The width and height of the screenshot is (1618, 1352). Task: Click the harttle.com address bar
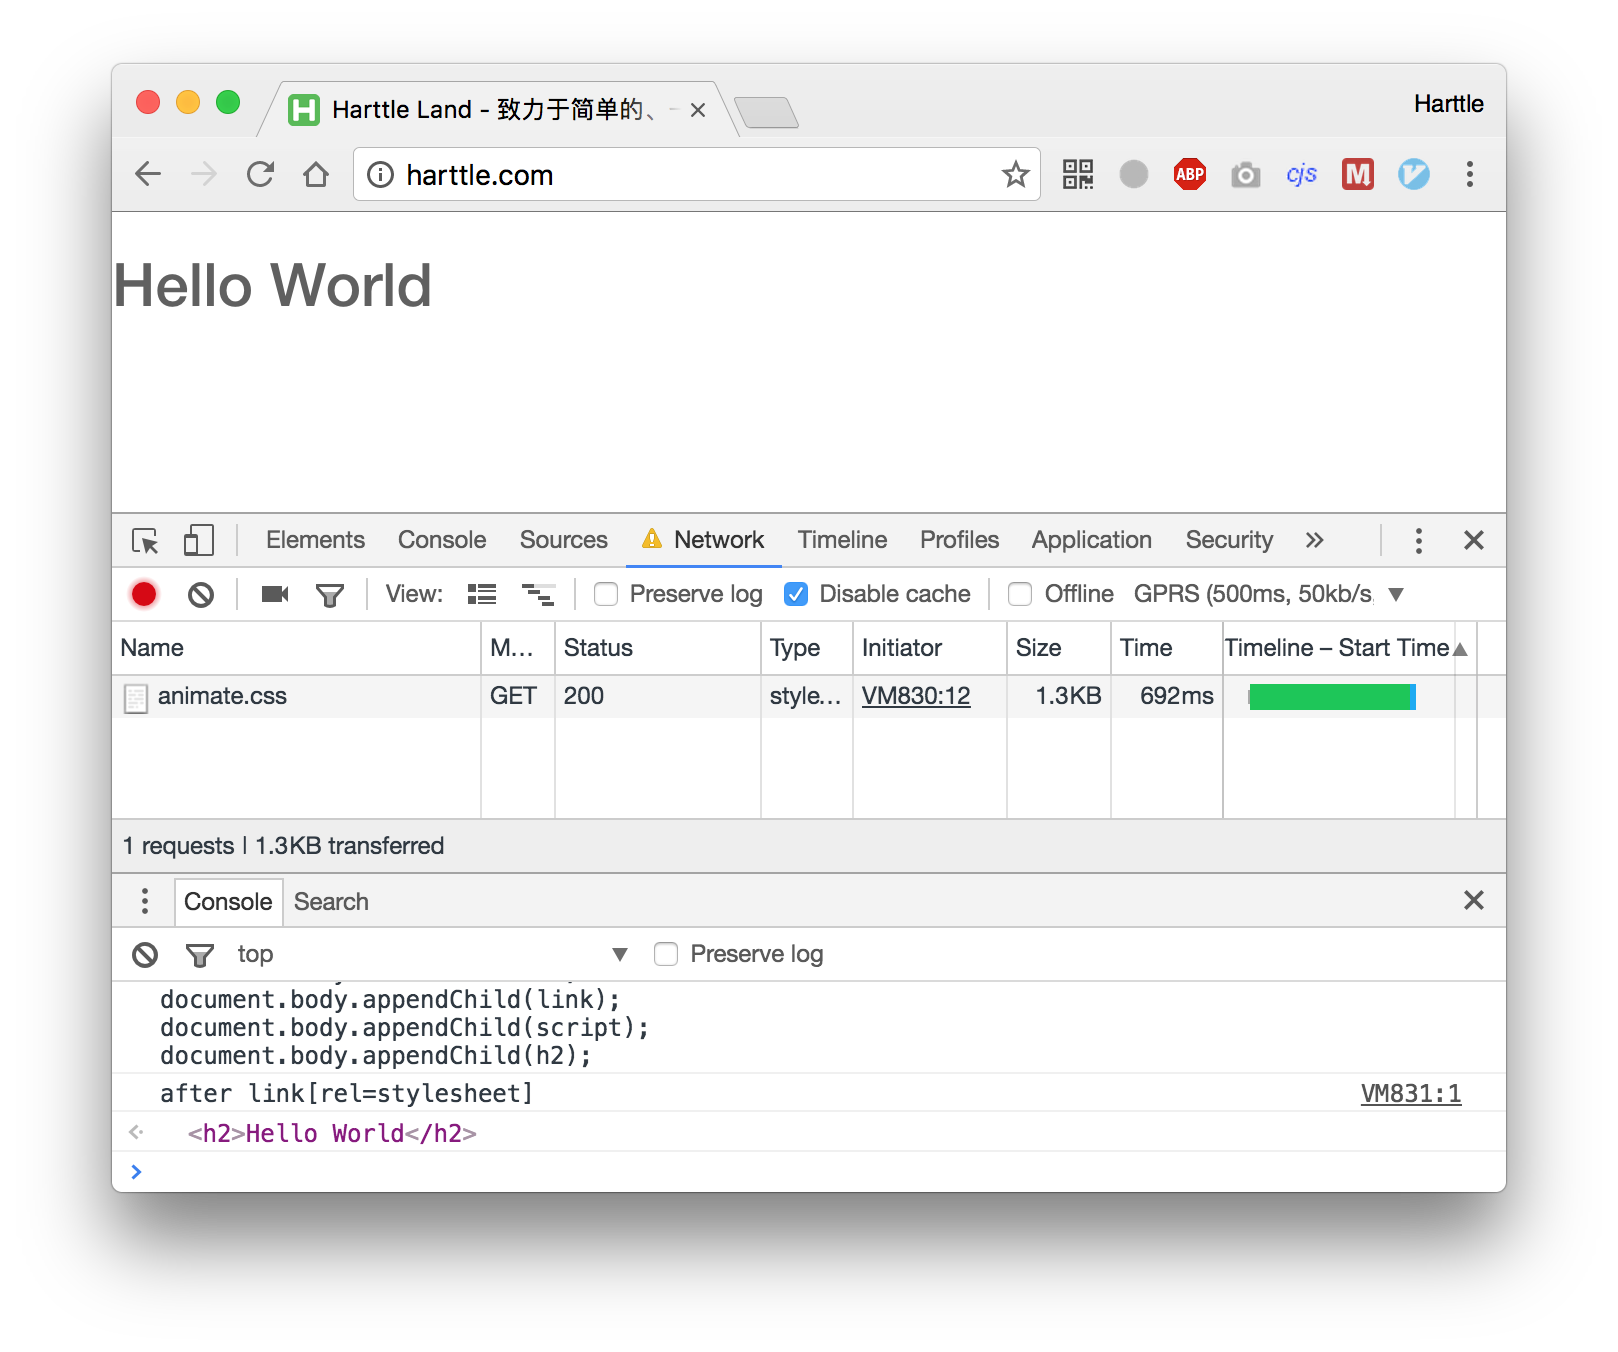[478, 175]
